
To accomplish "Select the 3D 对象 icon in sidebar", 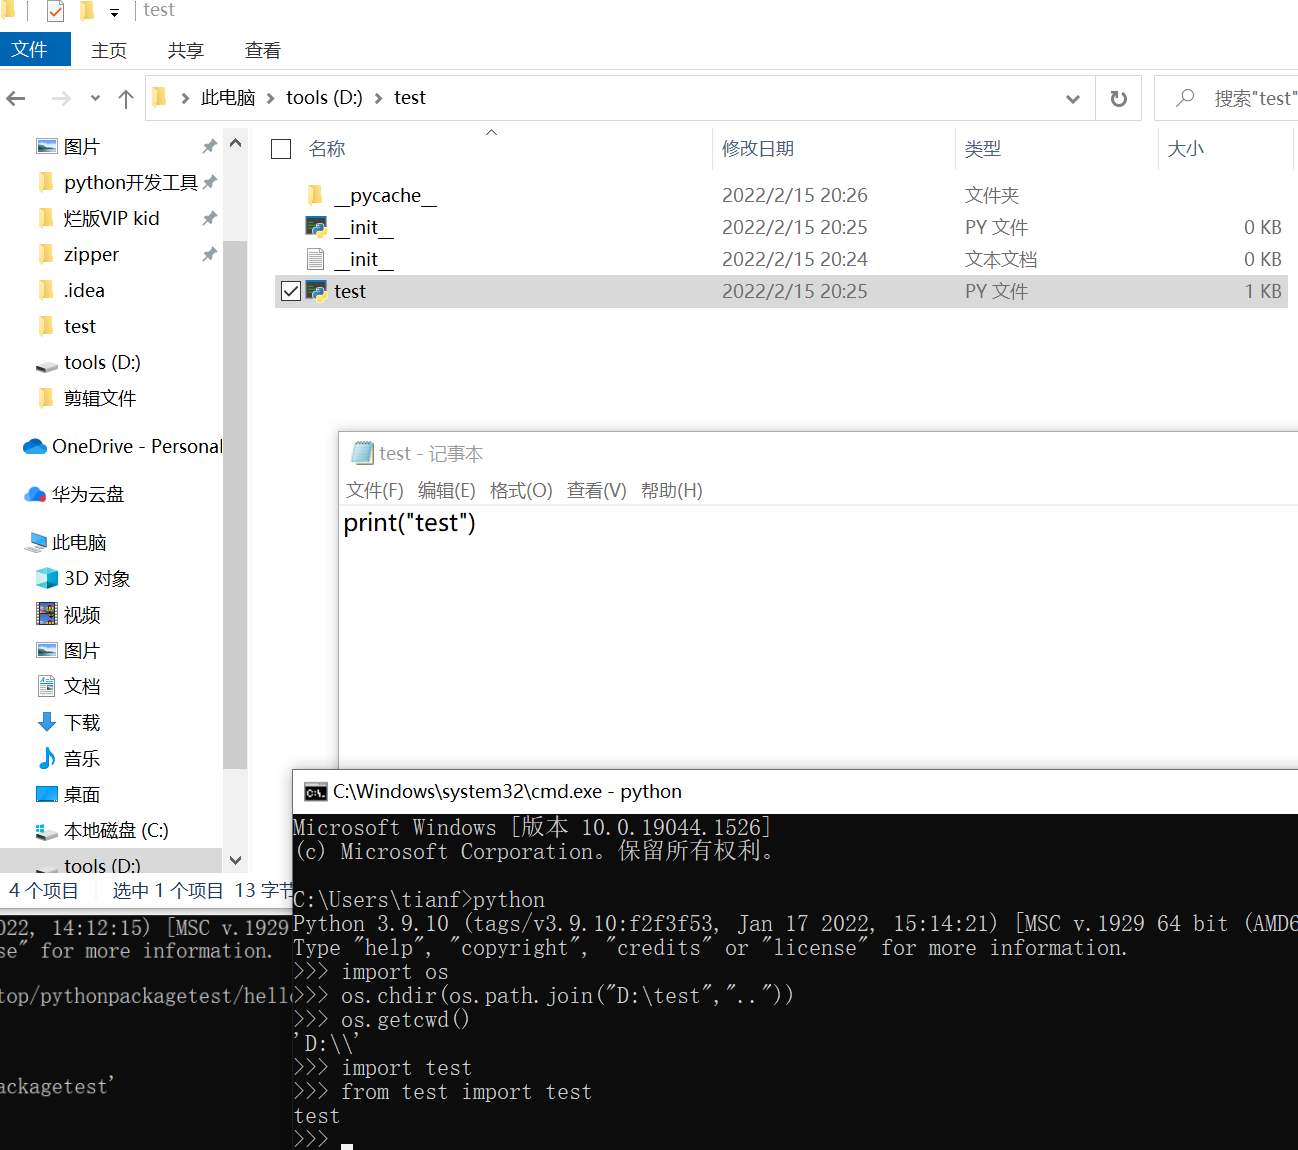I will (x=47, y=579).
